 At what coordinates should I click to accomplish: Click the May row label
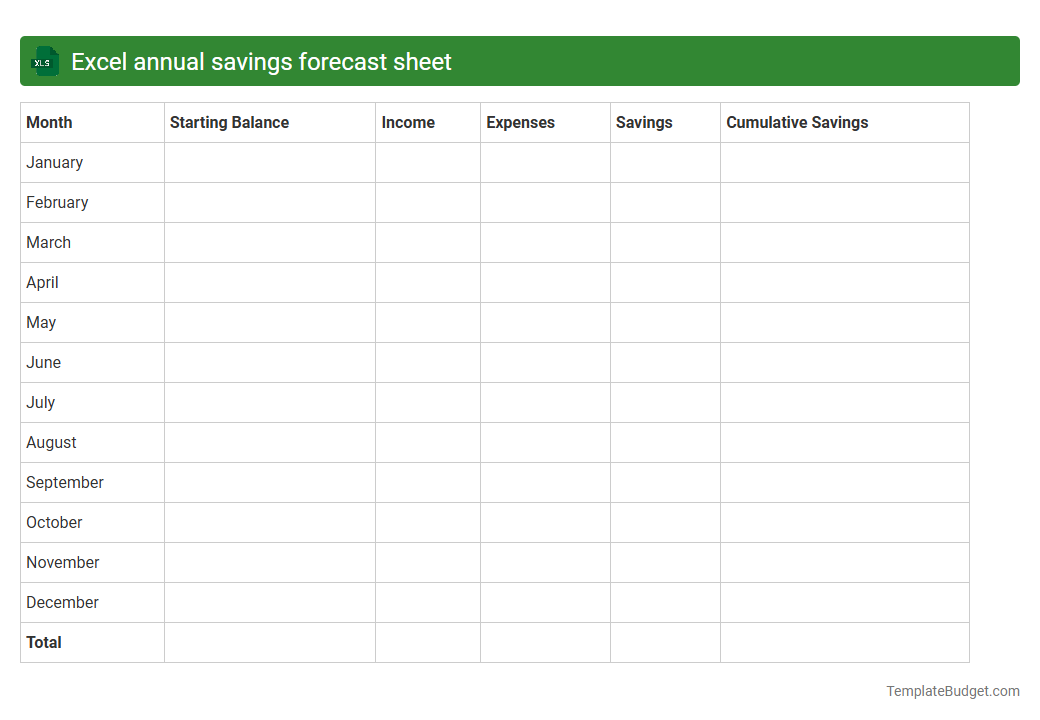(x=41, y=322)
